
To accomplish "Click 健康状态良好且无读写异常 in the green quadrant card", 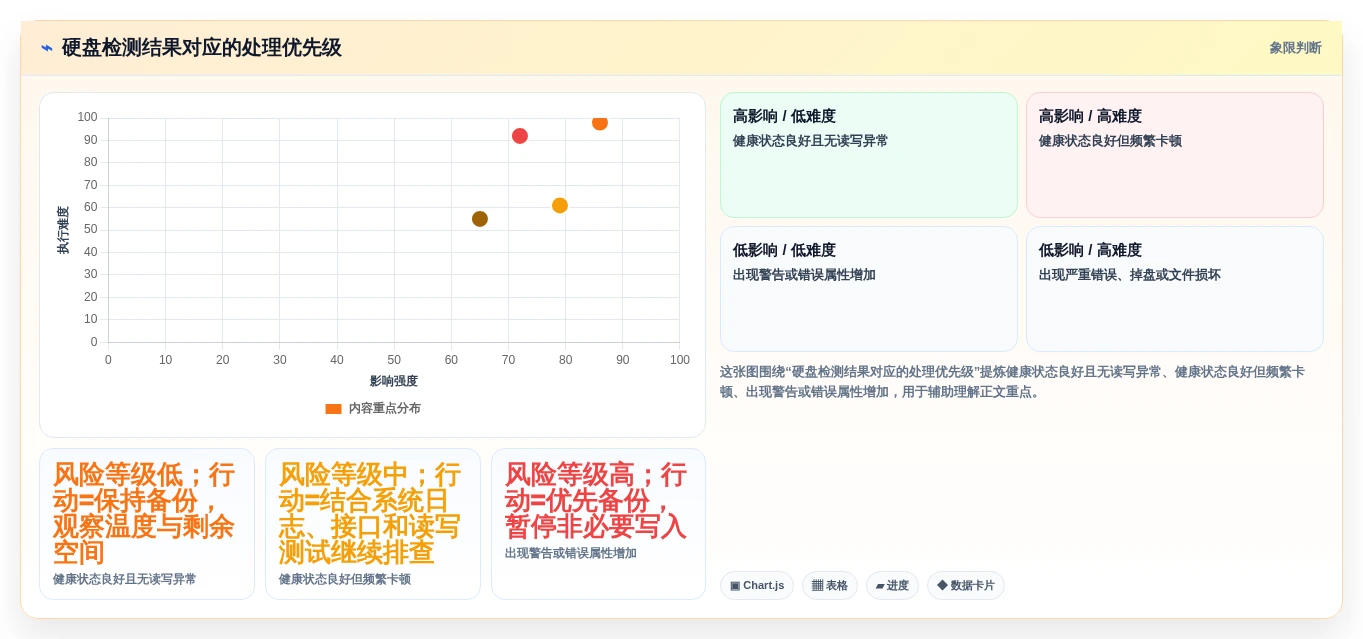I will click(x=811, y=141).
